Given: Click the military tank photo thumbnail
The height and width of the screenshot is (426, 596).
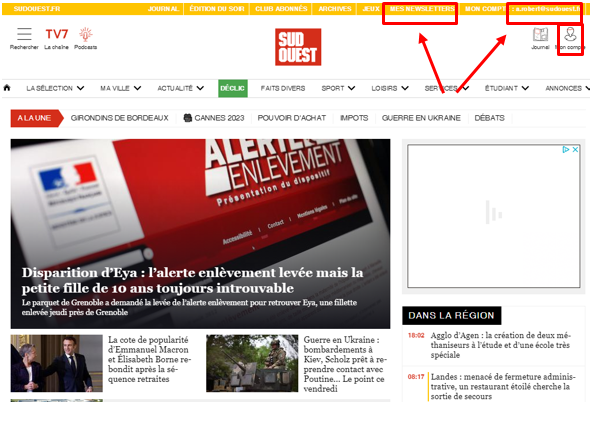Looking at the screenshot, I should pos(252,363).
